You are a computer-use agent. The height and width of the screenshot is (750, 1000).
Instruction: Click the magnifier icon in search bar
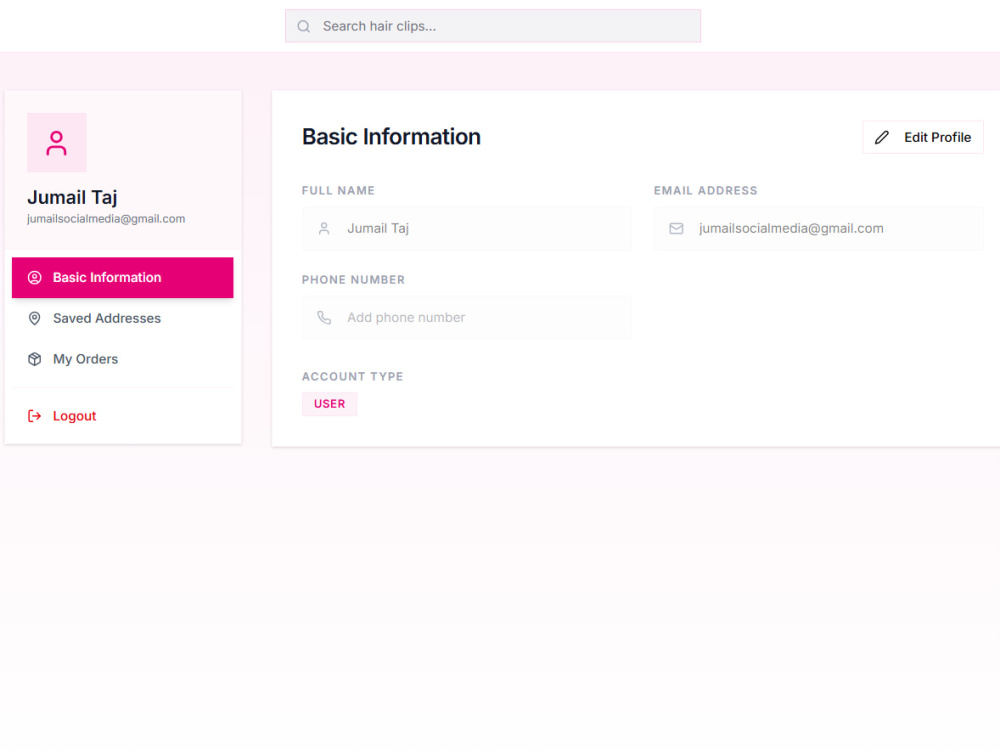(x=304, y=26)
